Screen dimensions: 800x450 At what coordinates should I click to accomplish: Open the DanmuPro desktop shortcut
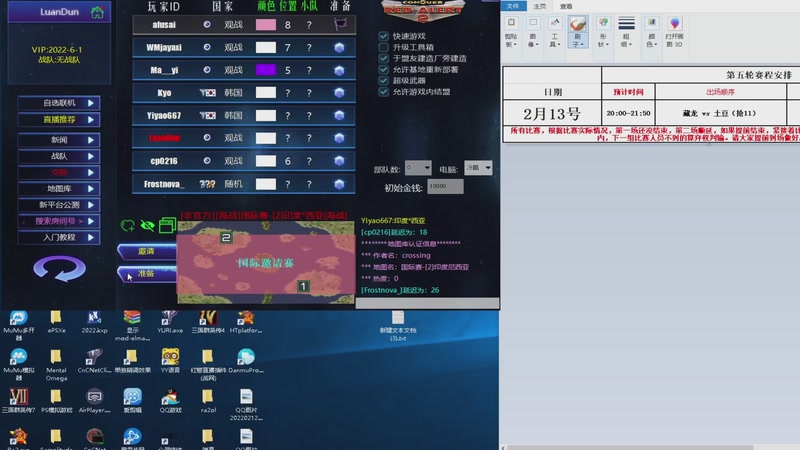tap(246, 361)
